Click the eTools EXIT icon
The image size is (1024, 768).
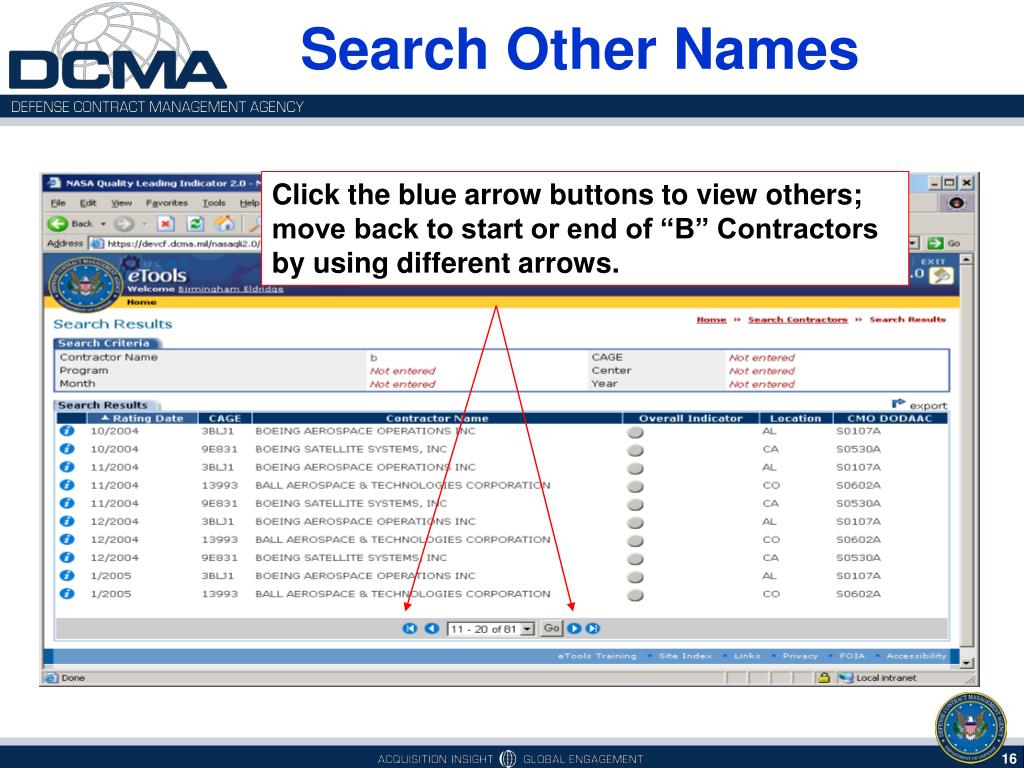click(941, 276)
